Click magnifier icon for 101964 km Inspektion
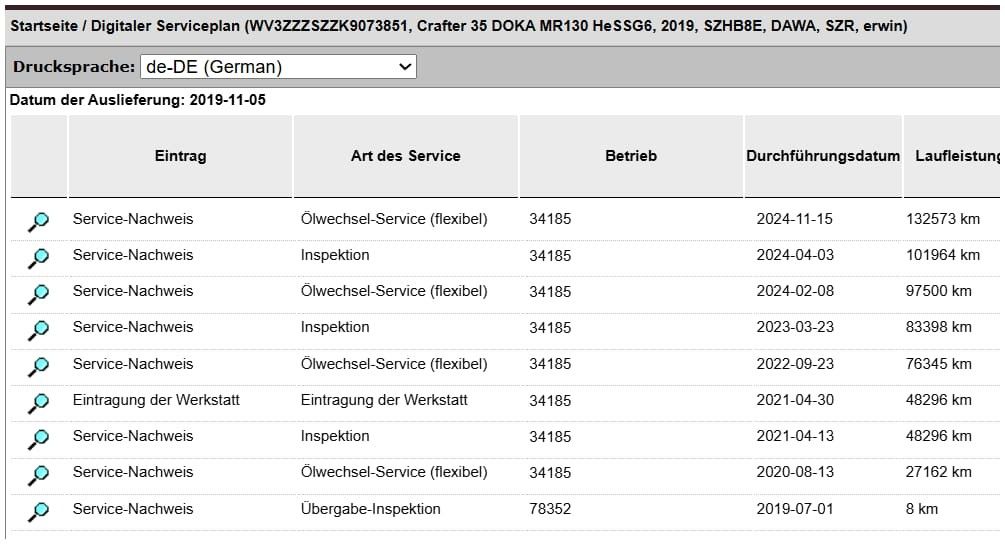 pos(38,258)
